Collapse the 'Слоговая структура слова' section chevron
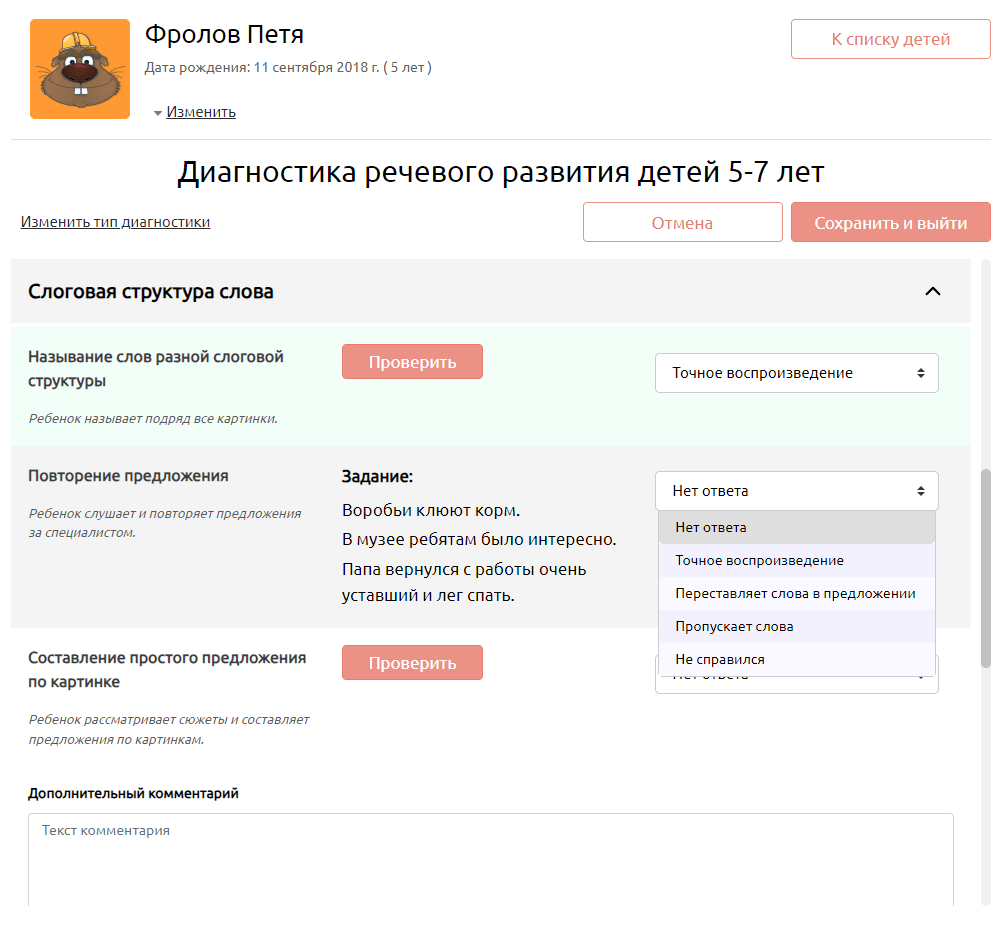The image size is (1002, 931). pyautogui.click(x=932, y=292)
